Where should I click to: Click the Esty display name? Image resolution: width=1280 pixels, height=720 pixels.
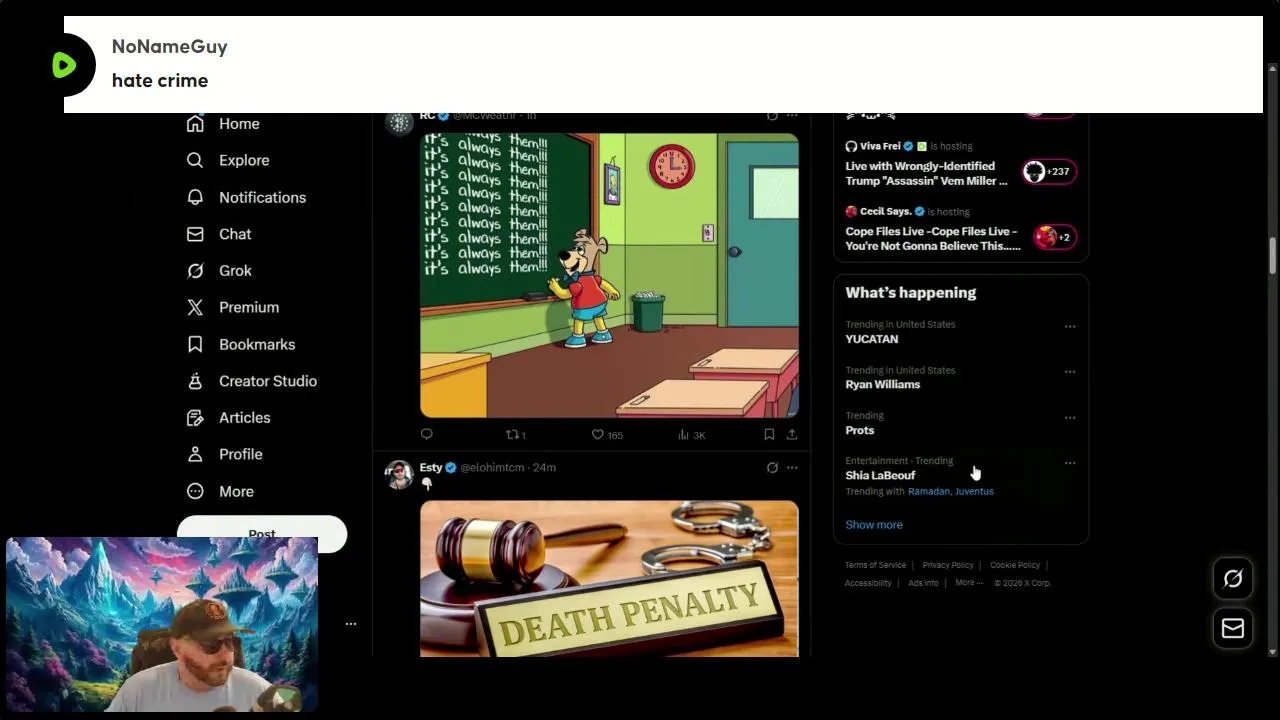431,467
